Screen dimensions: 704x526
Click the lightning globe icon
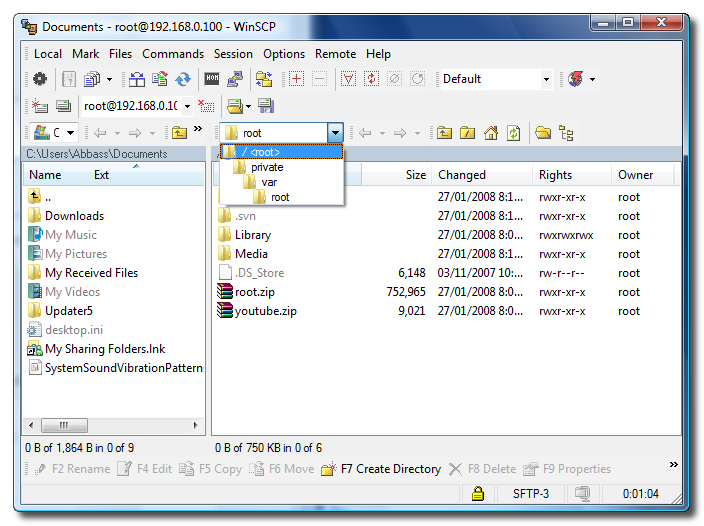tap(576, 79)
